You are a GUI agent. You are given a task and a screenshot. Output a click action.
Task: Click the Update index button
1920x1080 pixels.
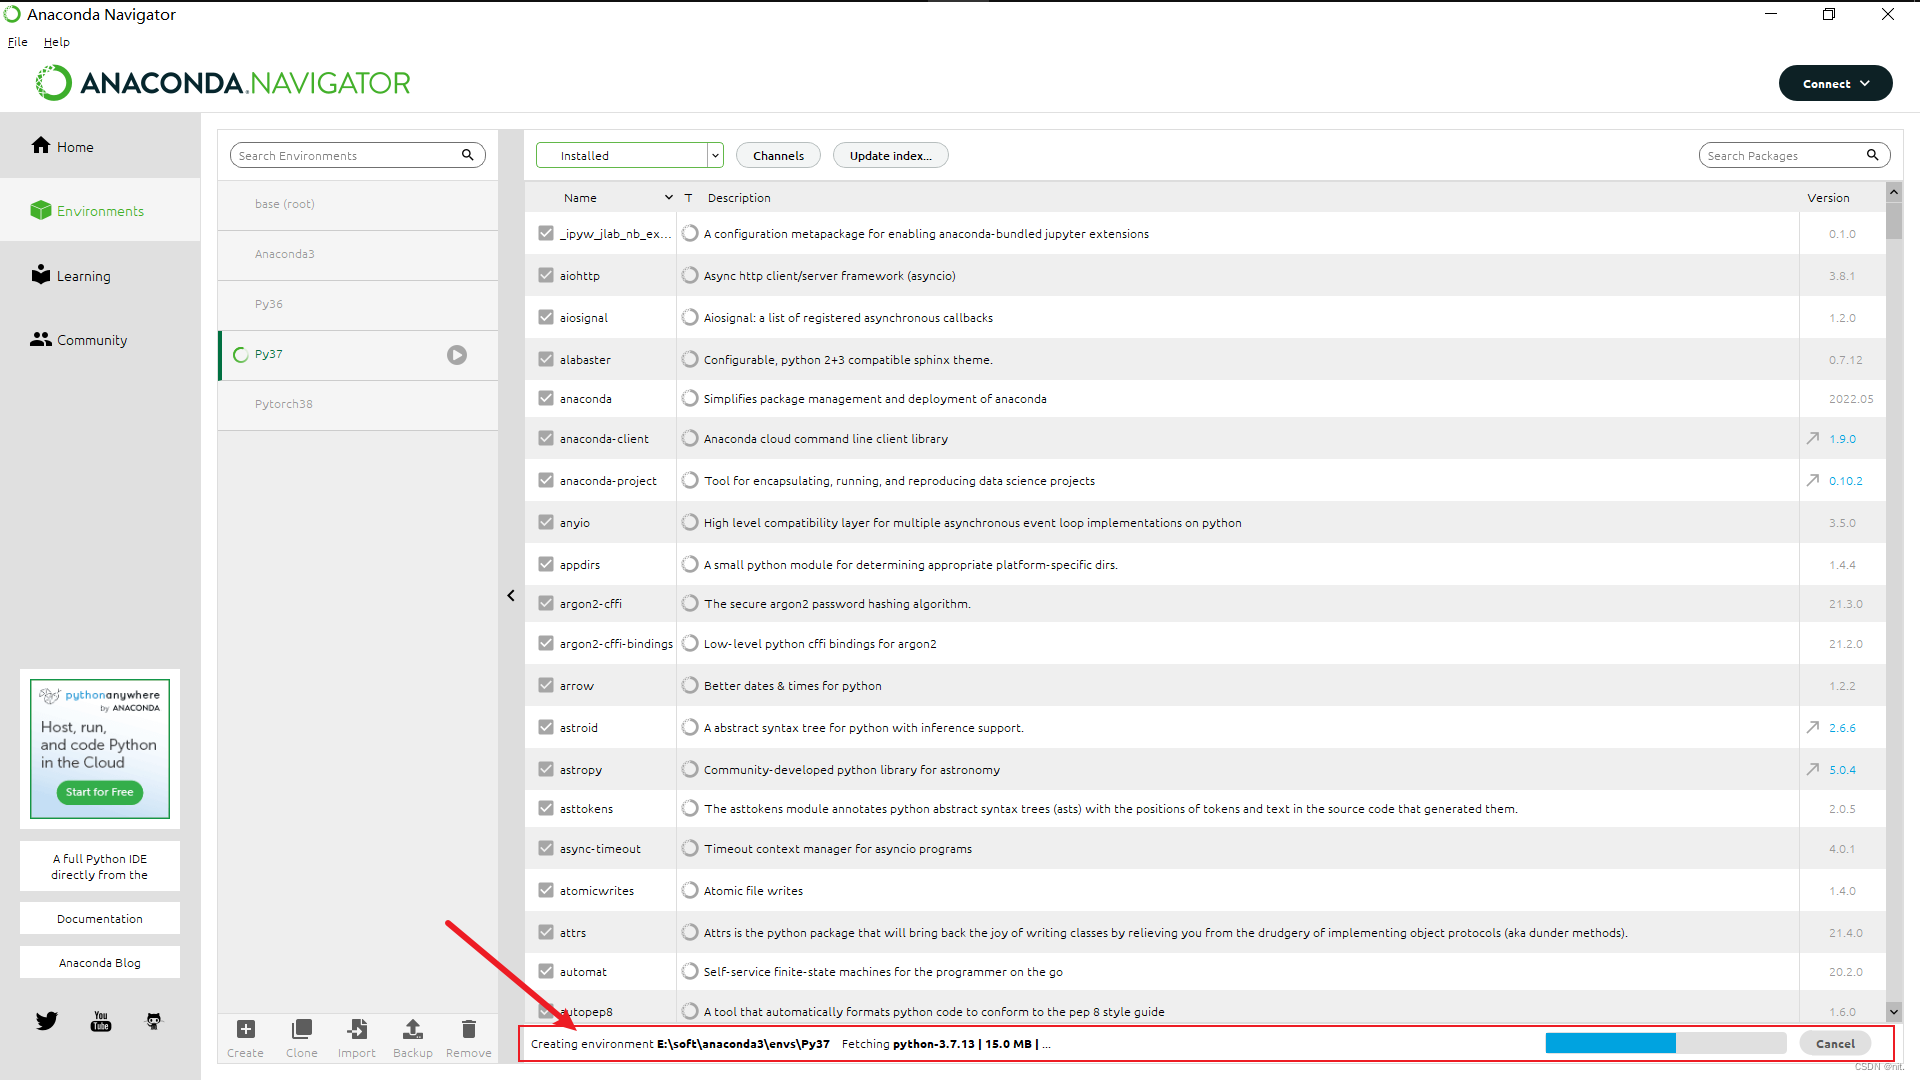click(889, 156)
